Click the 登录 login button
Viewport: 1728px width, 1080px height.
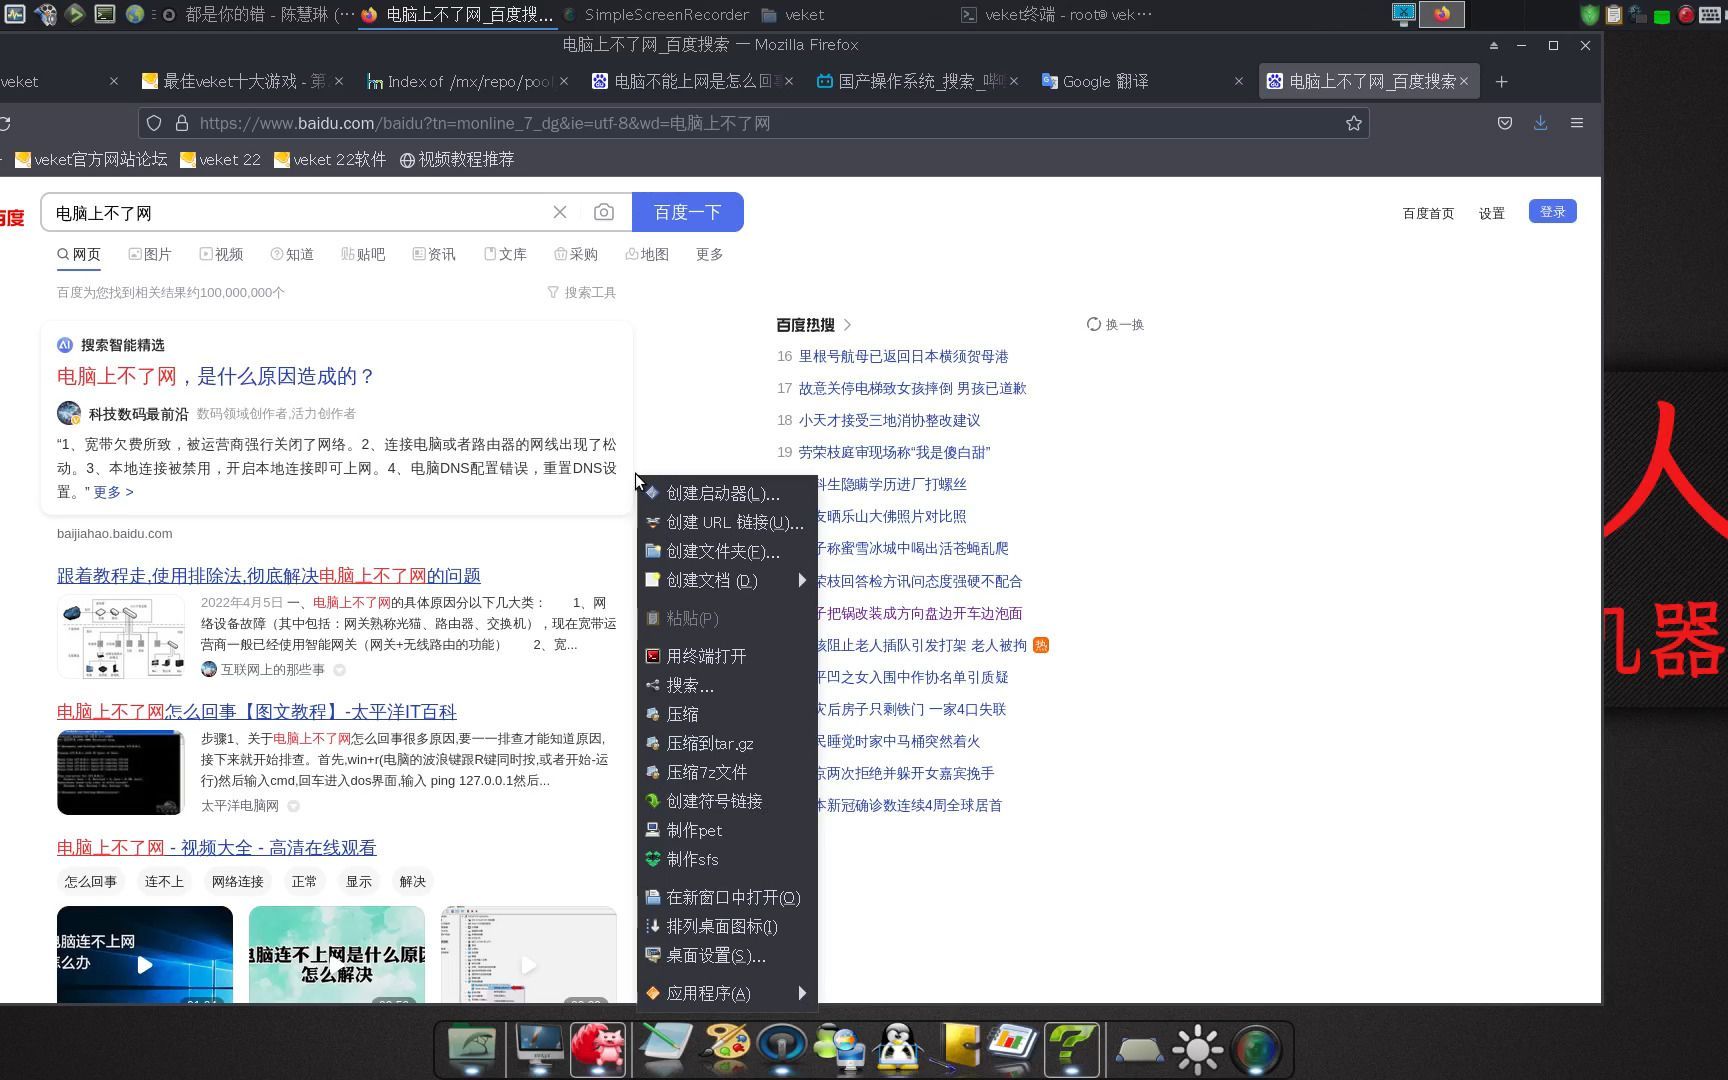coord(1552,212)
